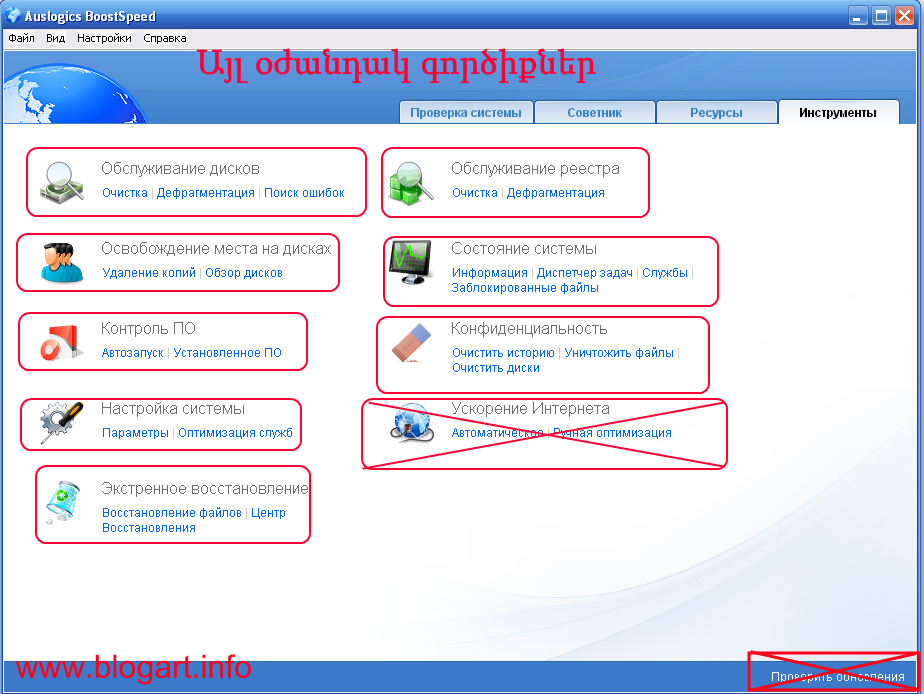This screenshot has width=924, height=694.
Task: Click Очистка under Обслуживание дисков
Action: 125,193
